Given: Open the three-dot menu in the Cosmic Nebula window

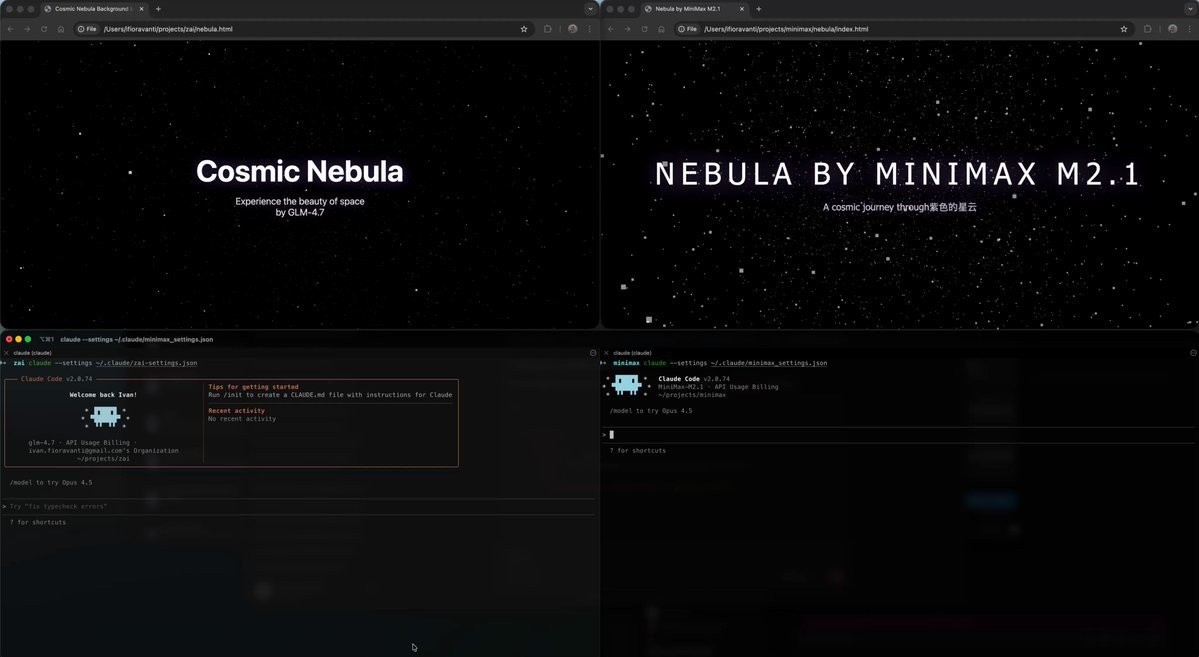Looking at the screenshot, I should [590, 29].
